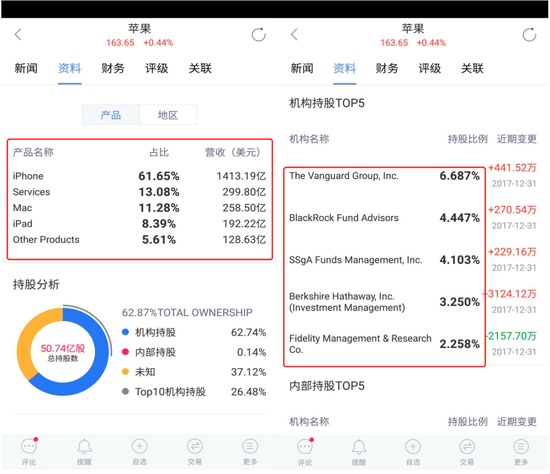Add to 自选 watchlist on right screen
Image resolution: width=550 pixels, height=474 pixels.
pyautogui.click(x=413, y=452)
